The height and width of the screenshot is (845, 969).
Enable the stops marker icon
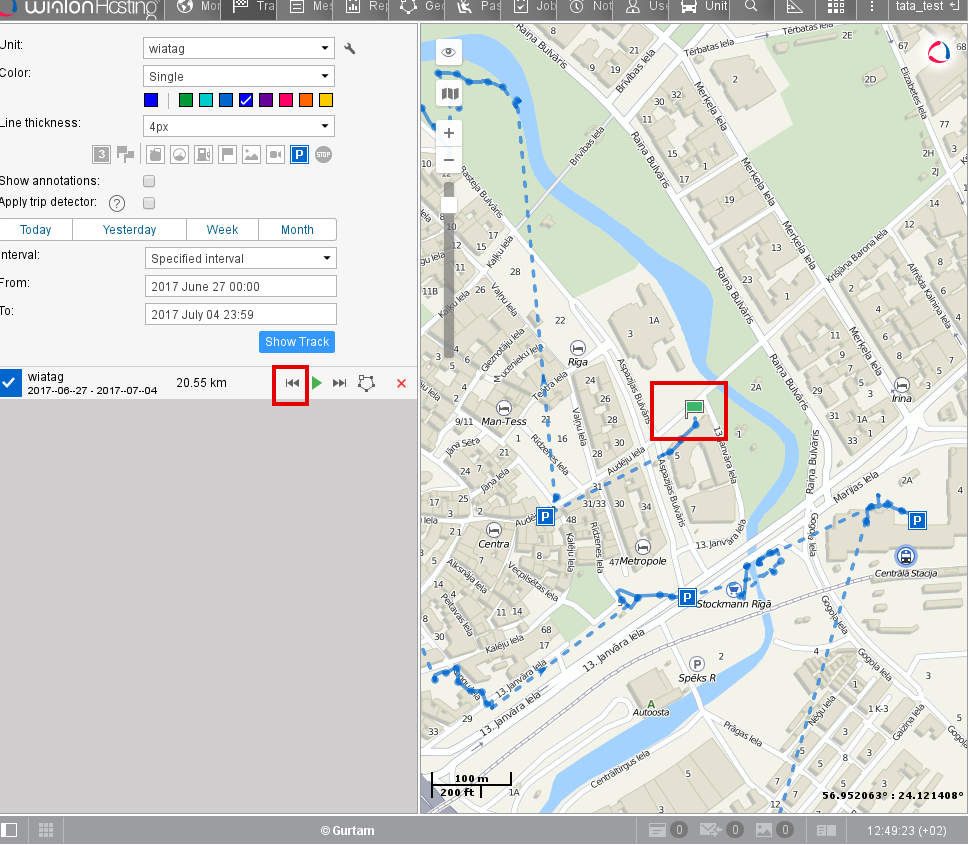pos(323,154)
